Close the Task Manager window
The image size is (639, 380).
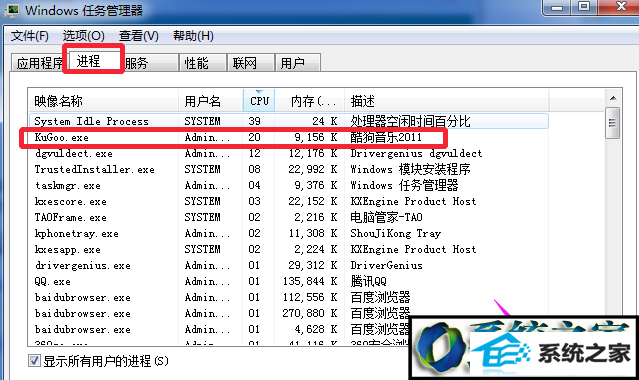click(621, 7)
